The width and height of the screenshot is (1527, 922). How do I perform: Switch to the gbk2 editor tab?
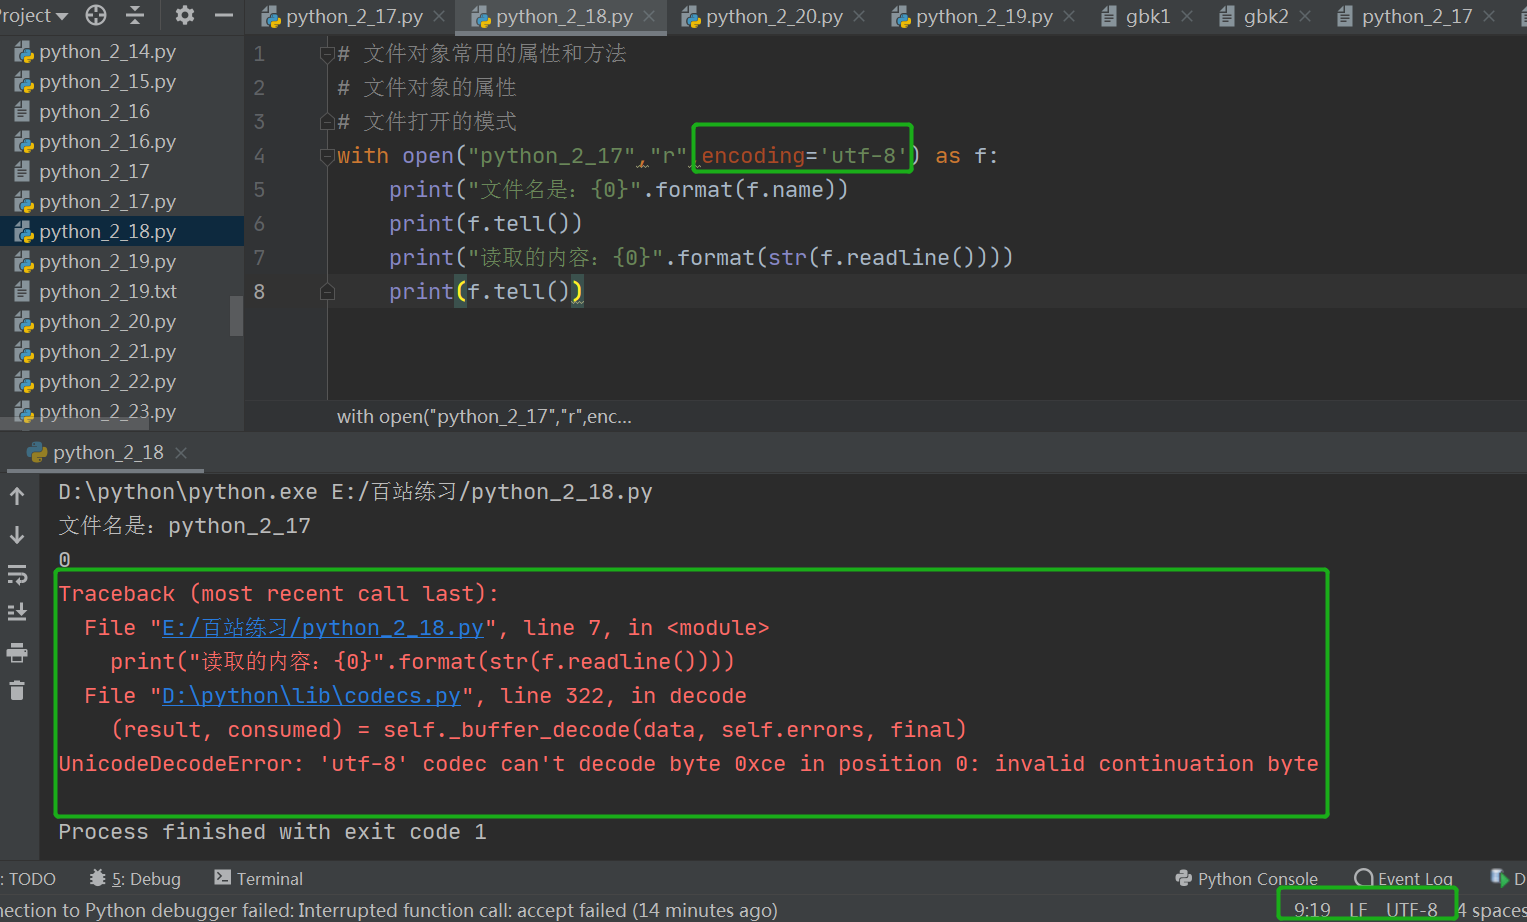pos(1255,17)
